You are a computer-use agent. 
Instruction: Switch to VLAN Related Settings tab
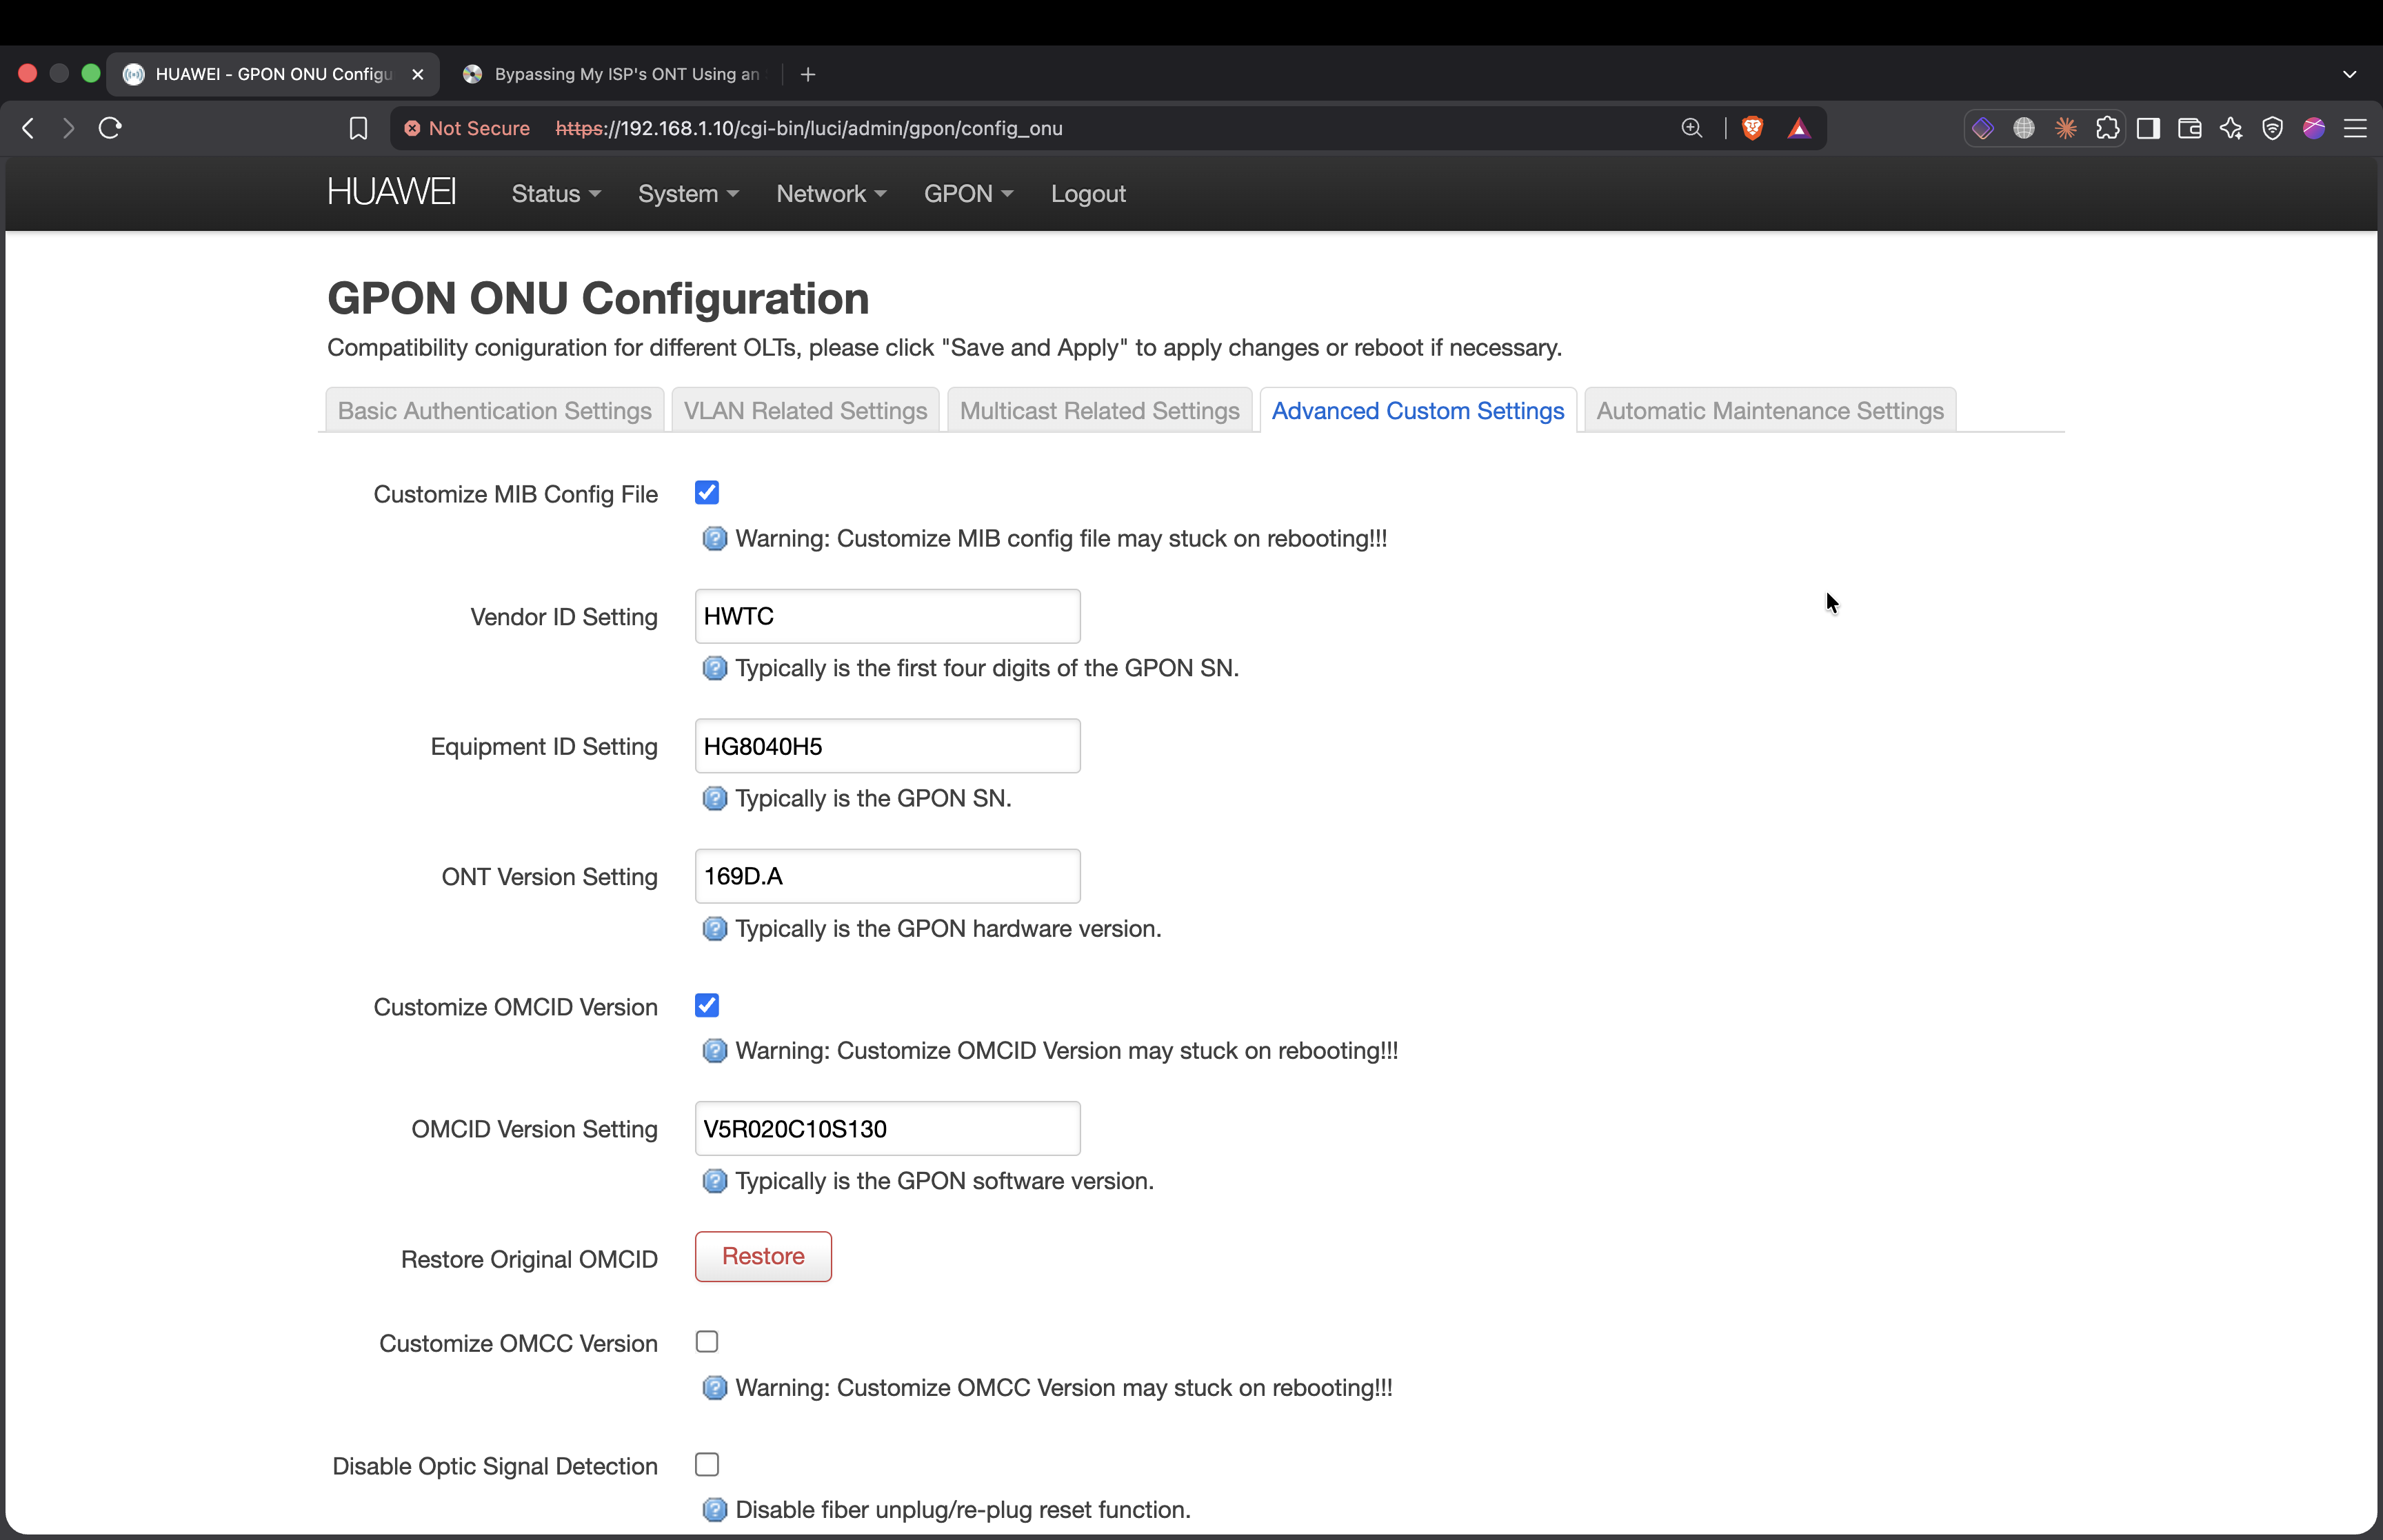(x=806, y=411)
